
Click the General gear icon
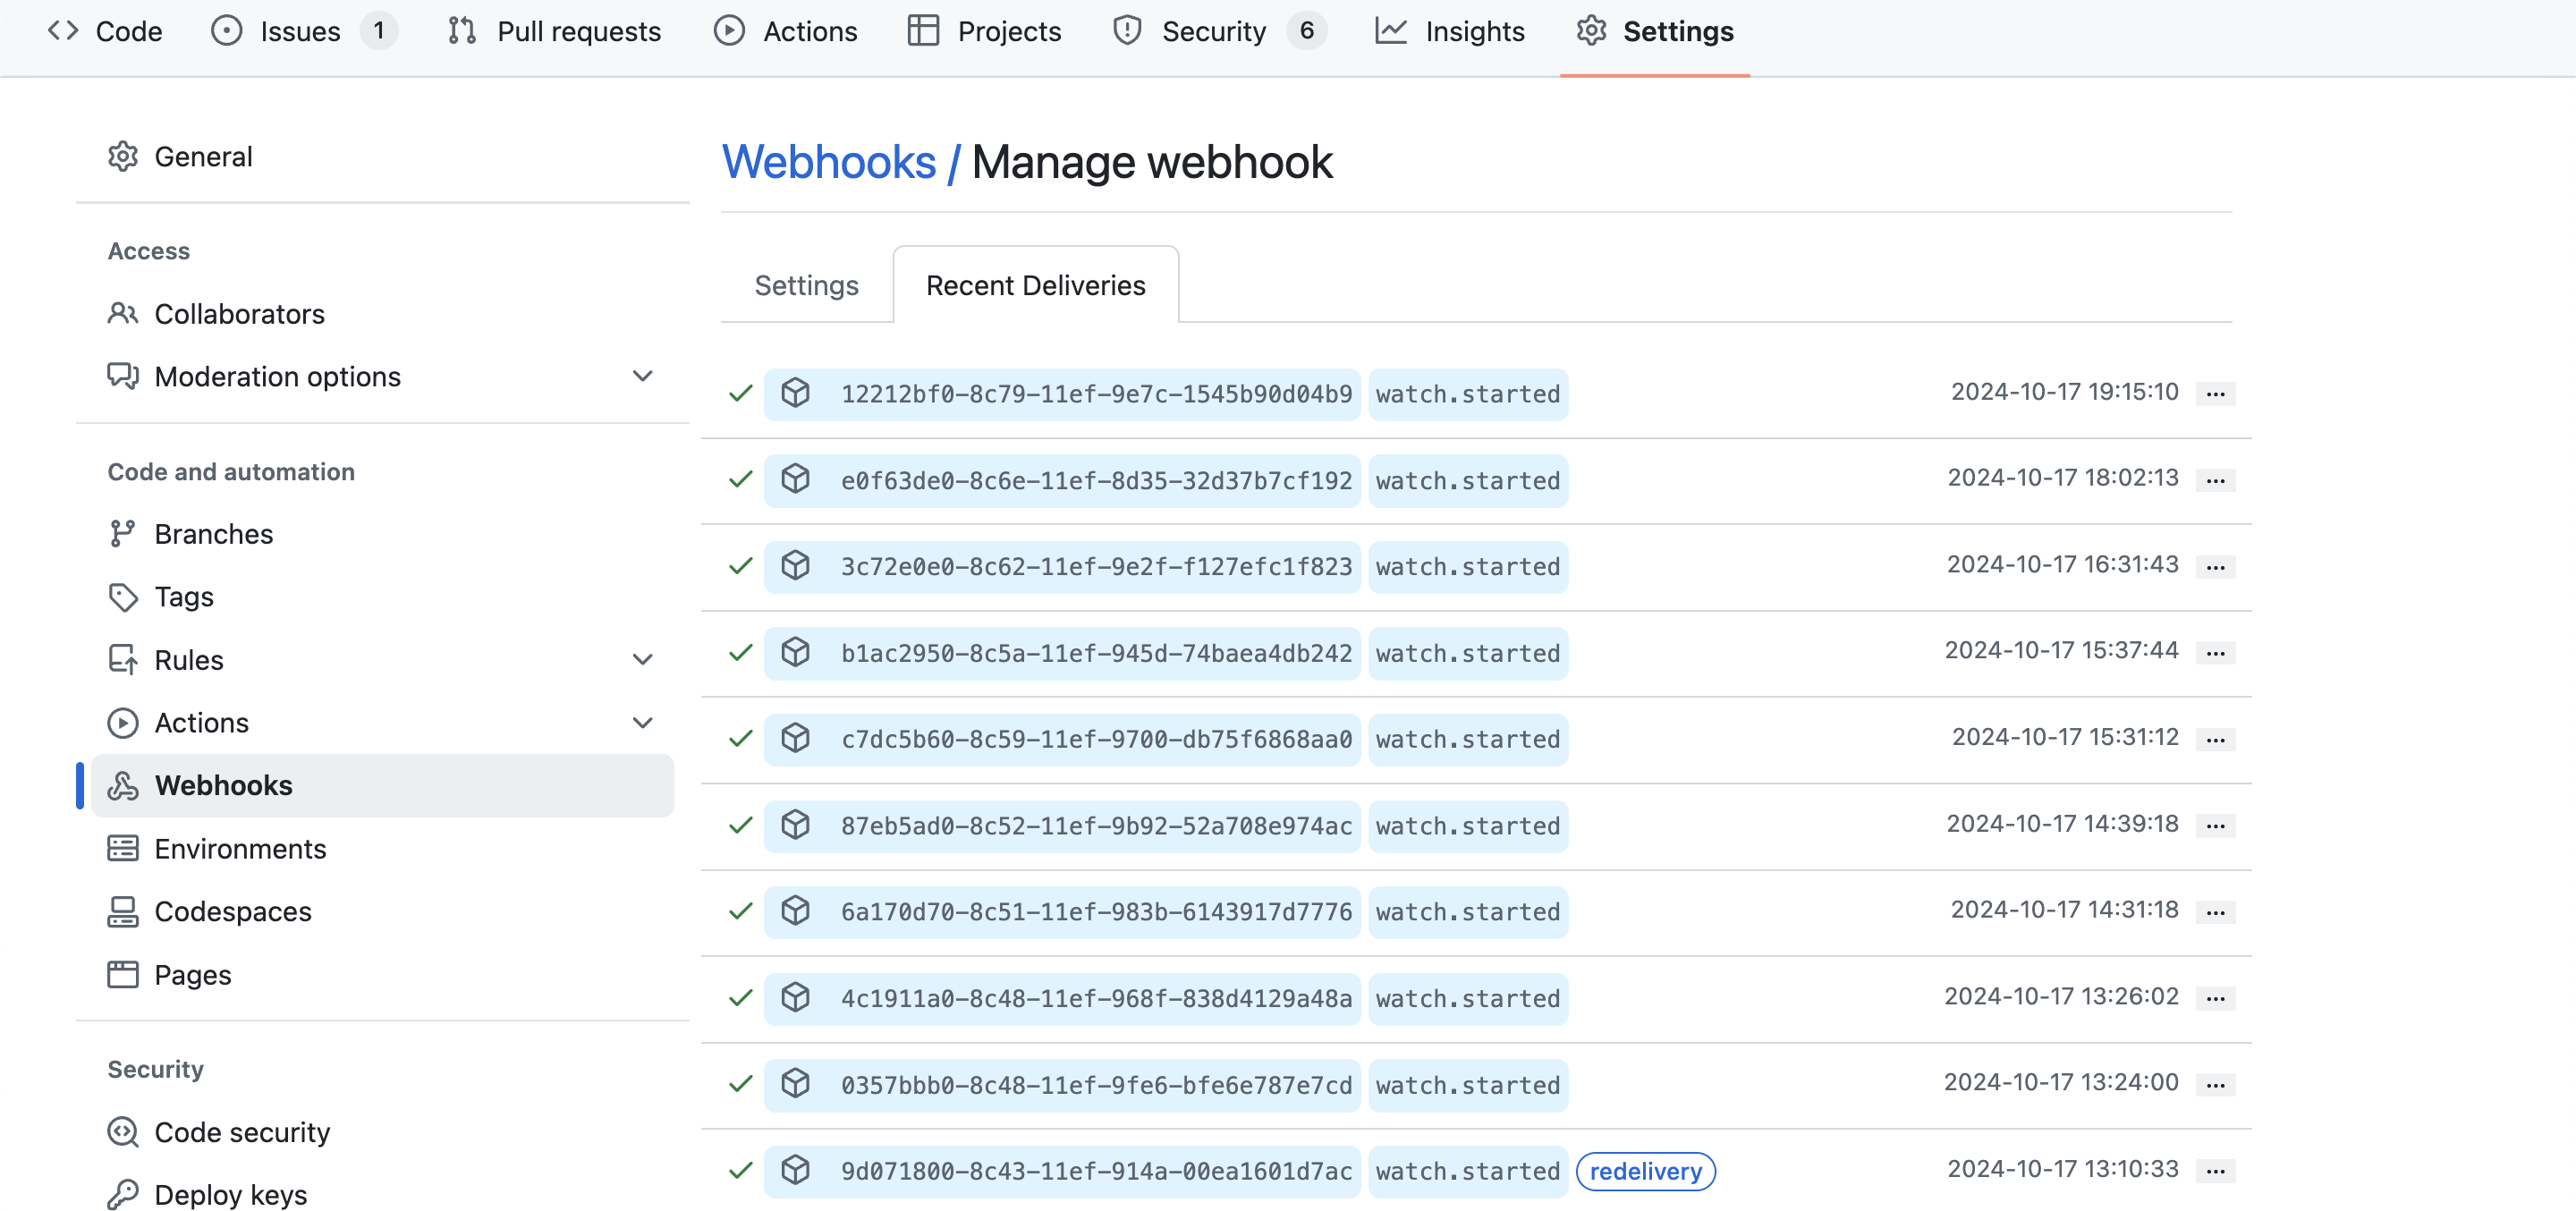122,156
